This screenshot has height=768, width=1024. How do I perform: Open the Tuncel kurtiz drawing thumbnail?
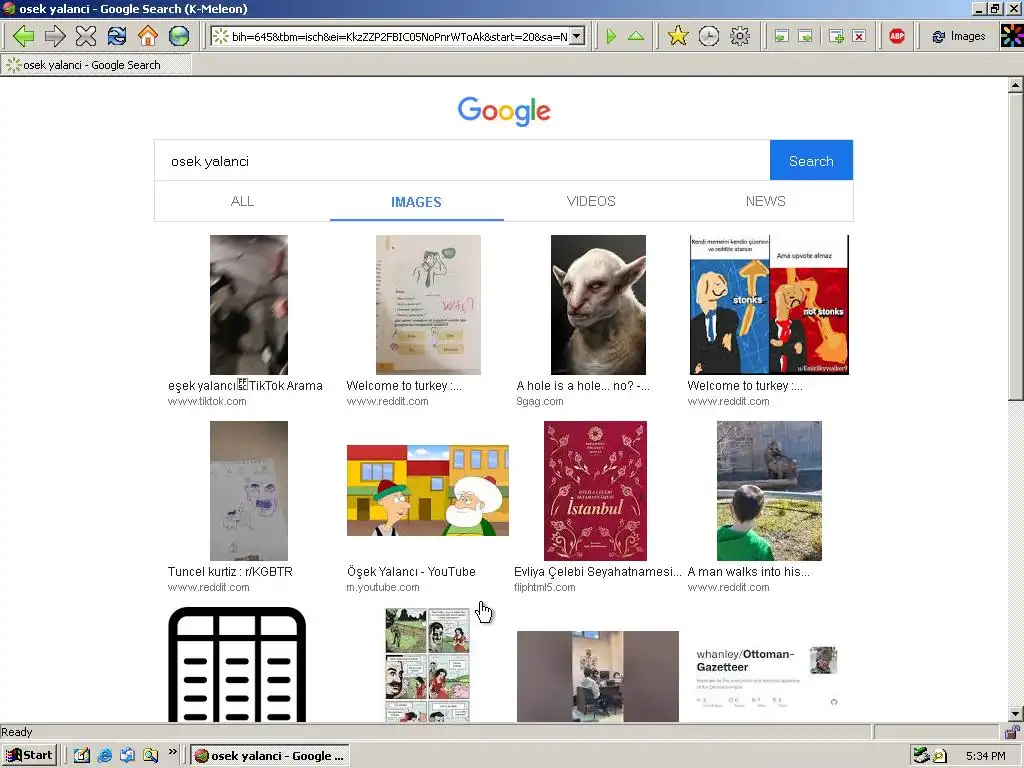point(249,491)
